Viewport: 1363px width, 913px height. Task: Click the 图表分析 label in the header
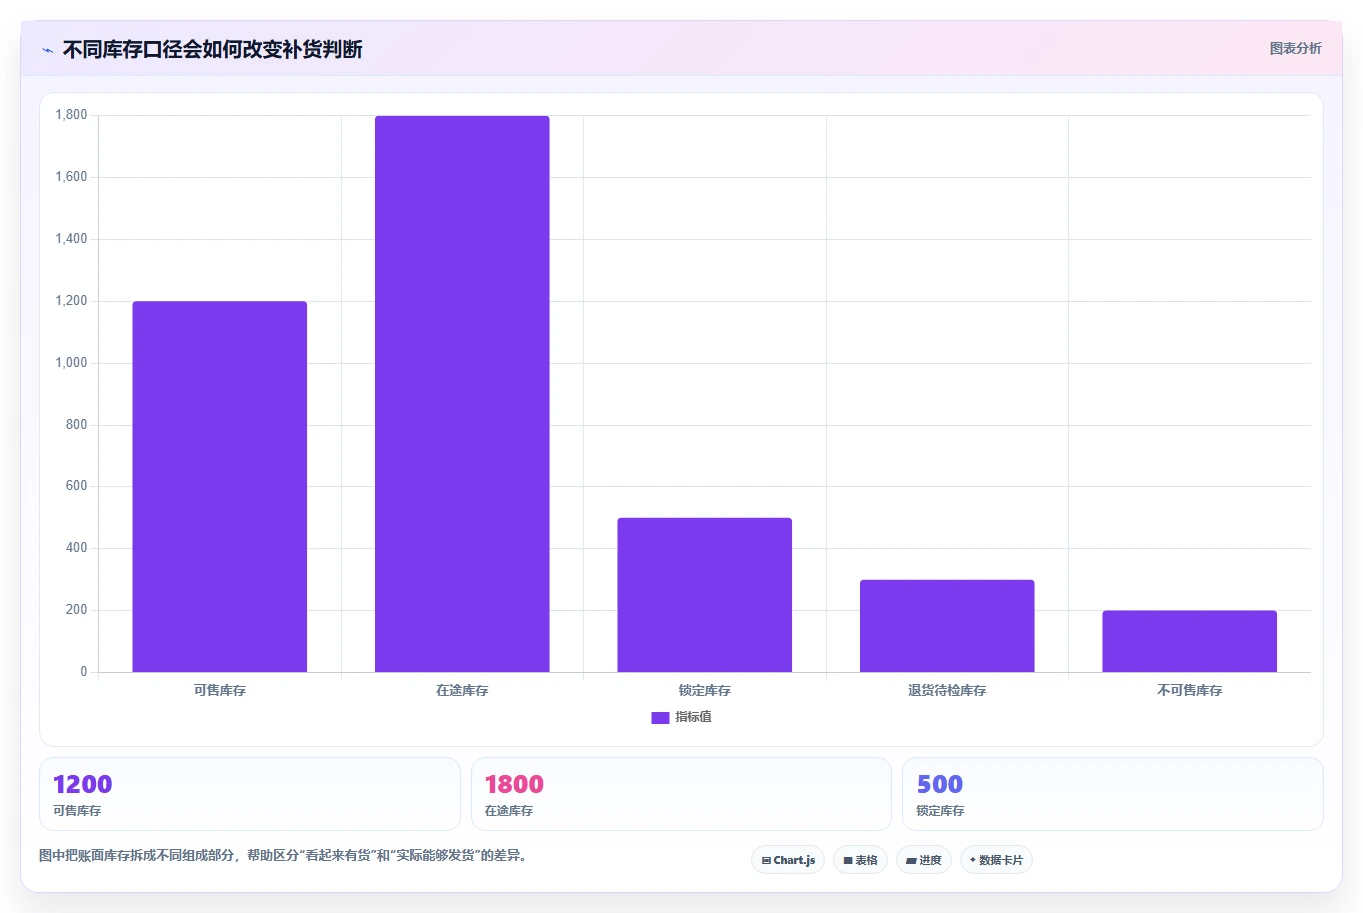pos(1295,48)
